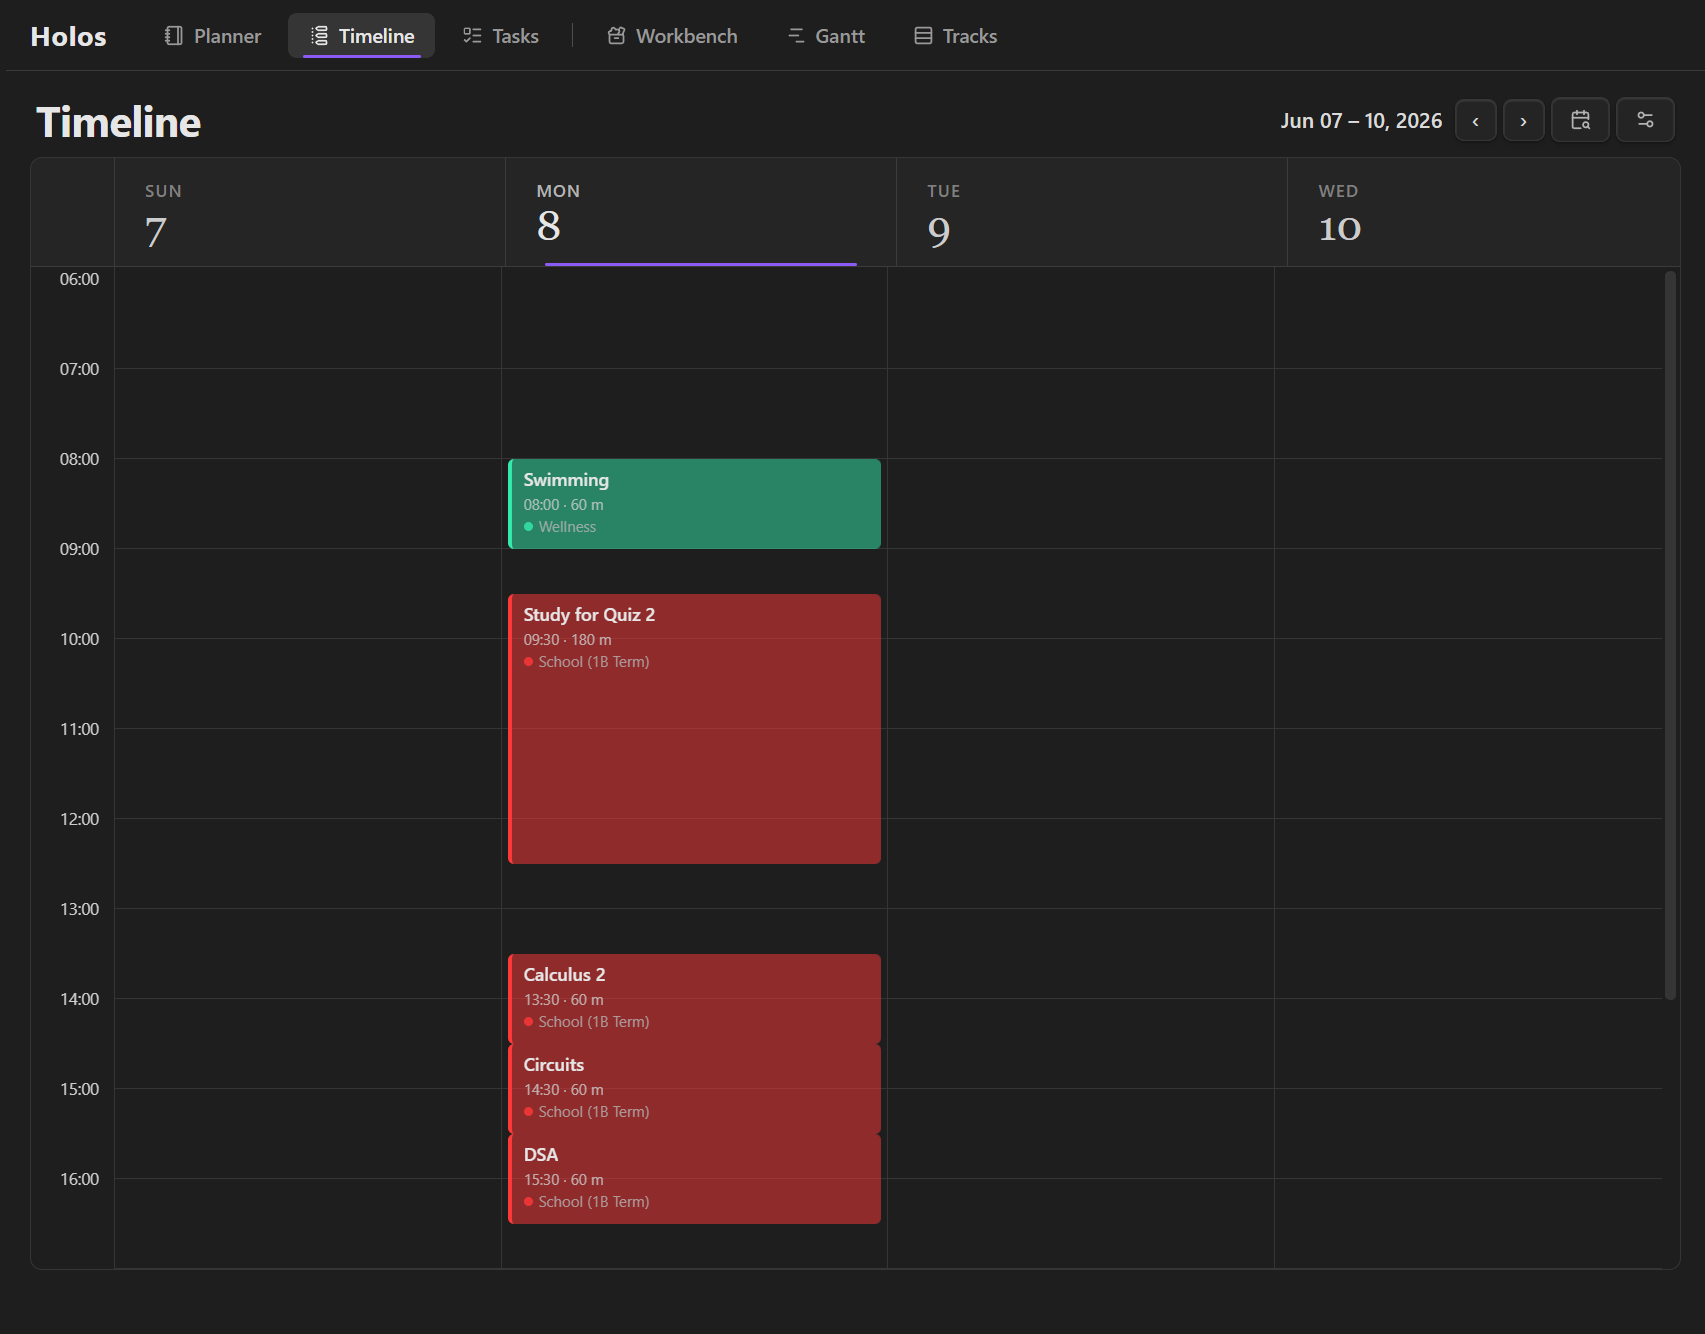Open the Gantt view tab
Screen dimensions: 1705x1334
click(x=826, y=36)
